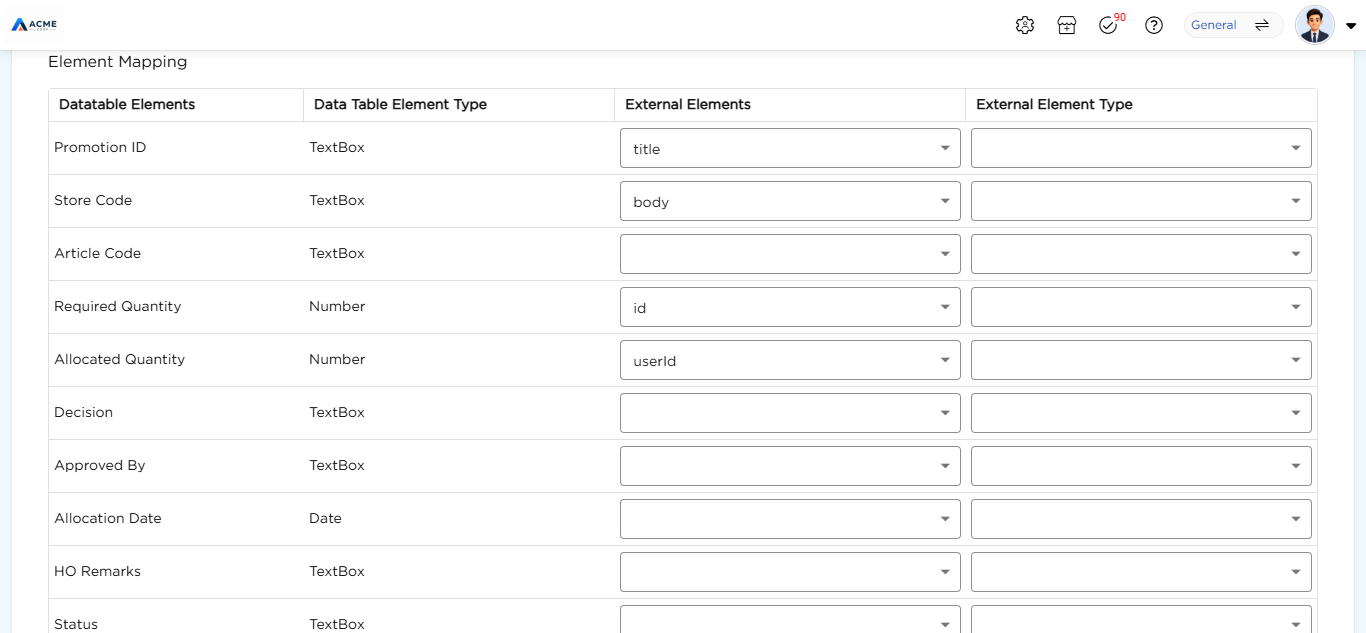Open the settings gear icon

[x=1024, y=25]
